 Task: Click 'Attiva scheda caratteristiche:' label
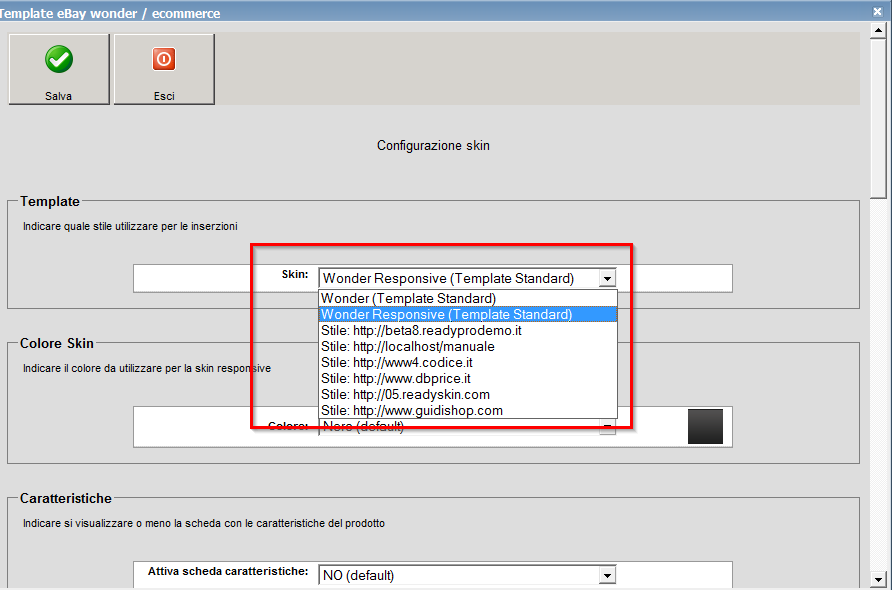point(228,571)
